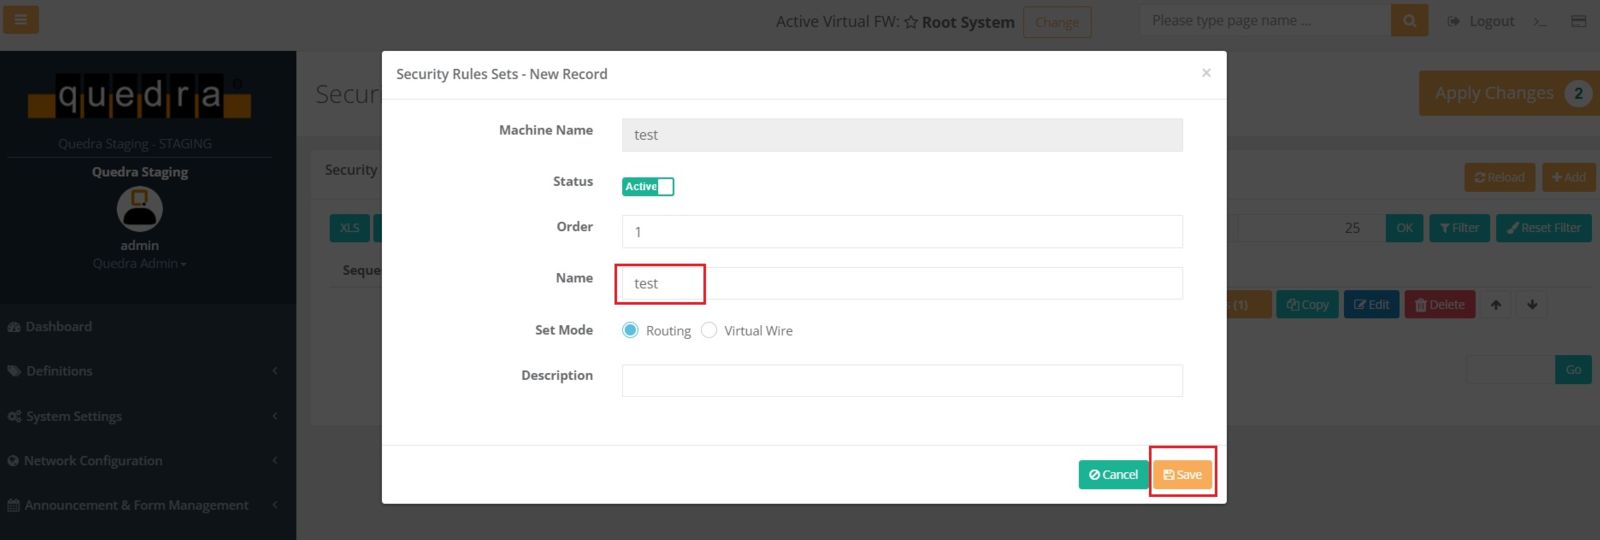
Task: Click the admin user avatar
Action: 139,209
